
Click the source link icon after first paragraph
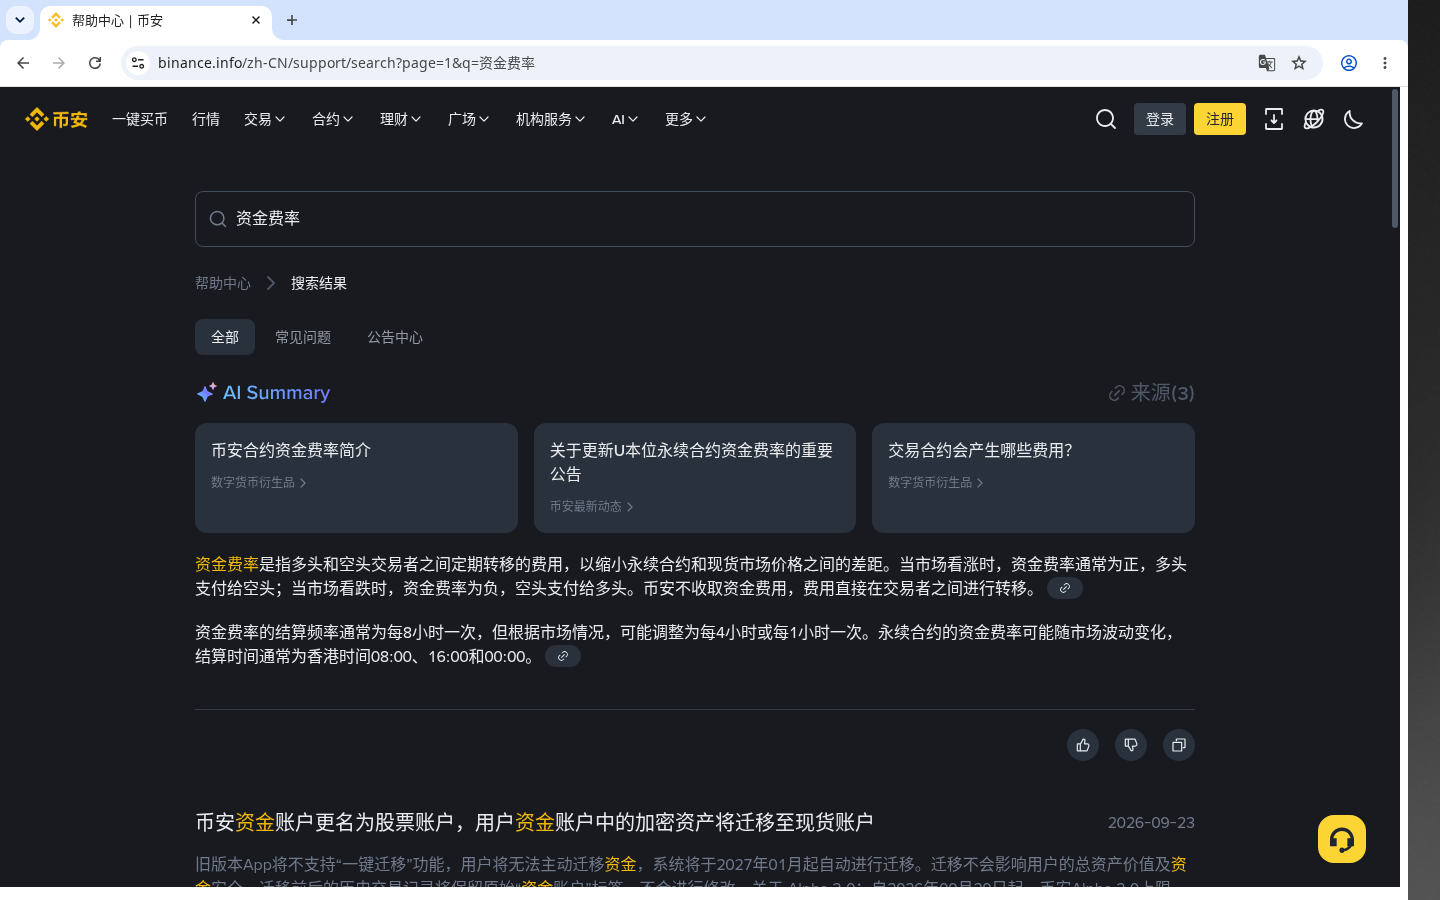[1065, 588]
